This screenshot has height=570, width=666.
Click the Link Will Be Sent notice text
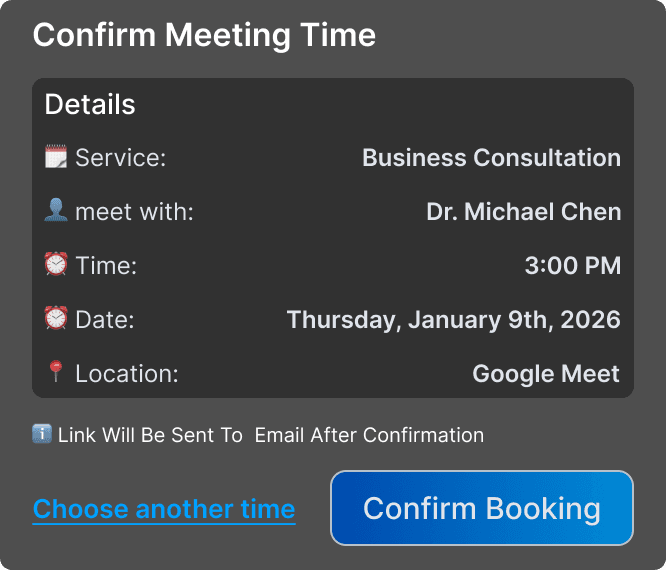pos(270,435)
